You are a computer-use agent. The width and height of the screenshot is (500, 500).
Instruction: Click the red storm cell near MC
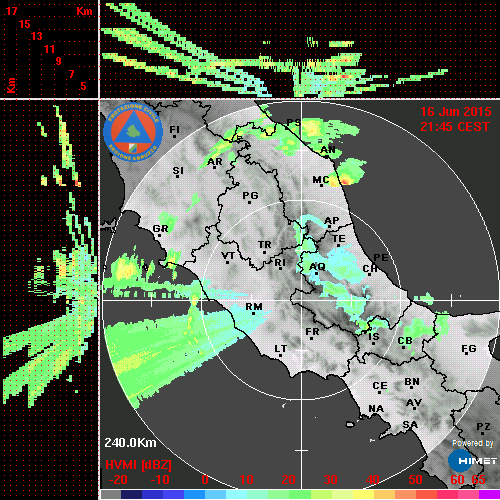(x=345, y=181)
